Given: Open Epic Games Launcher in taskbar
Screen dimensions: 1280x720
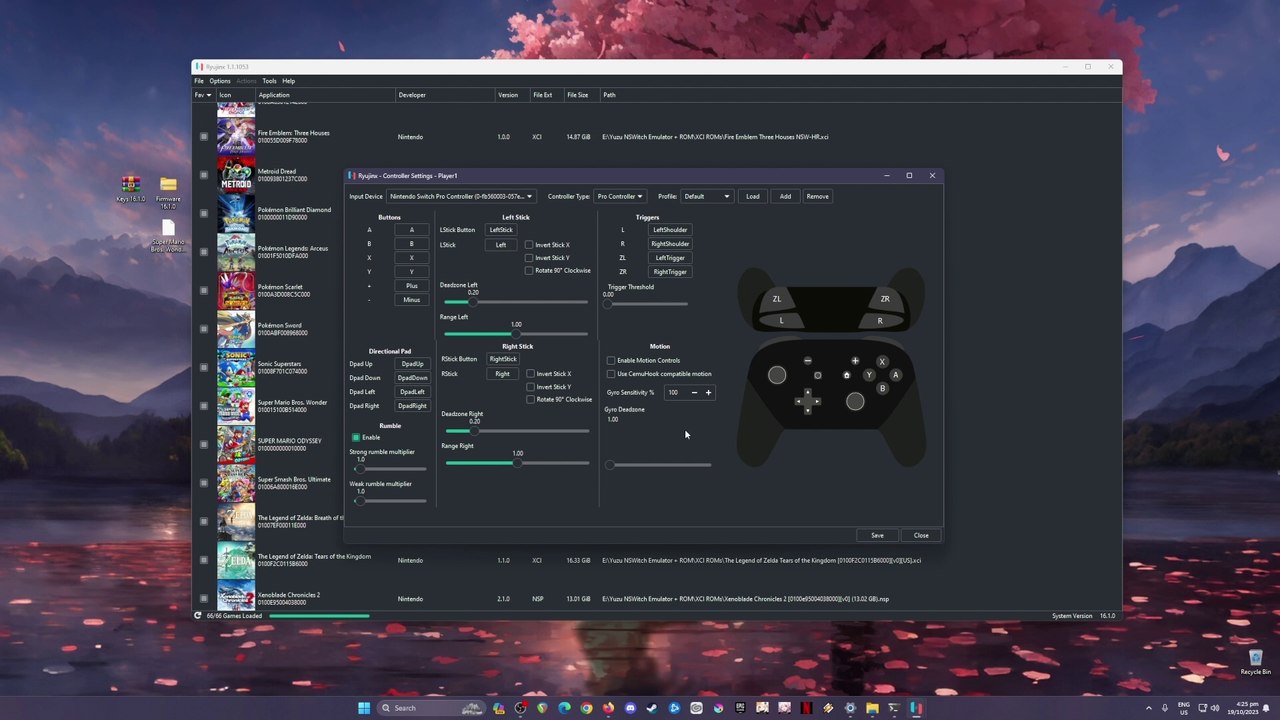Looking at the screenshot, I should coord(740,708).
